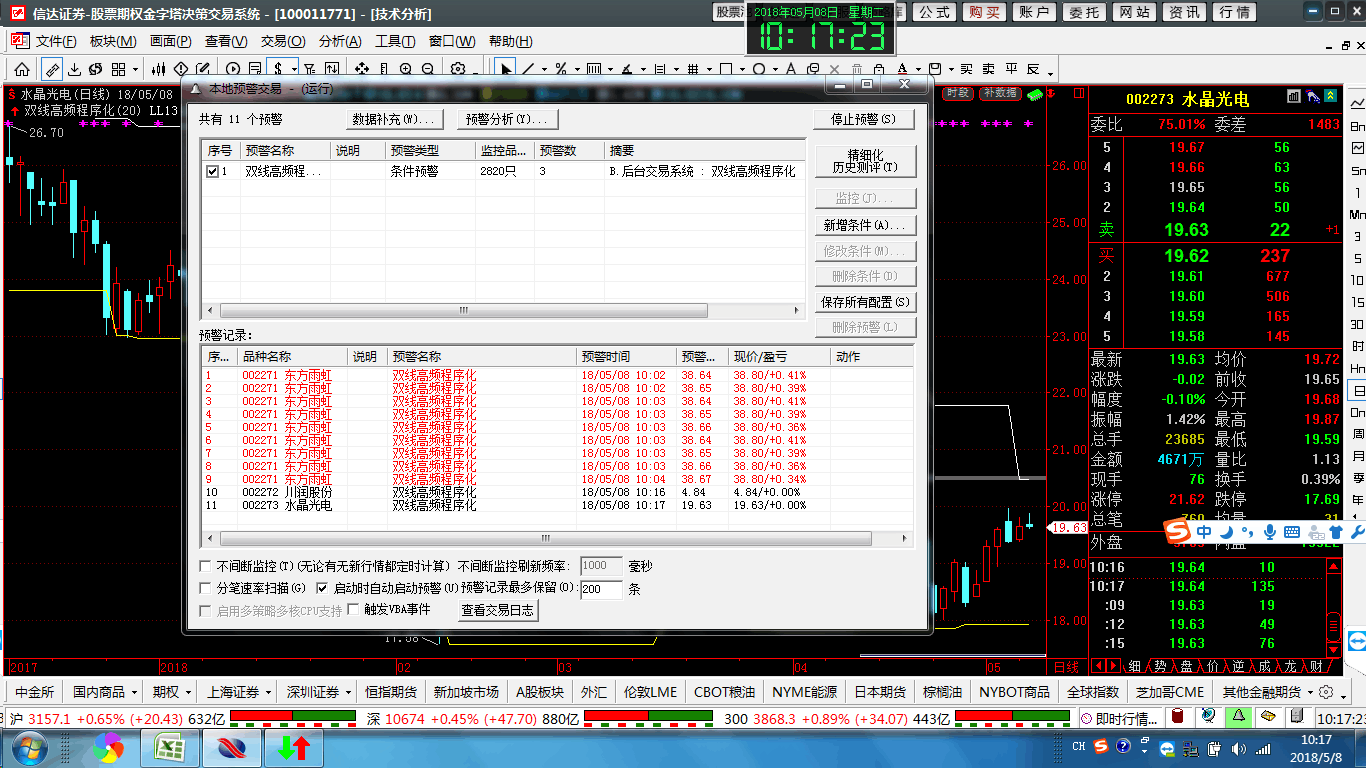Open the gear icon beside 其他金融期货
1366x768 pixels.
click(x=1326, y=692)
